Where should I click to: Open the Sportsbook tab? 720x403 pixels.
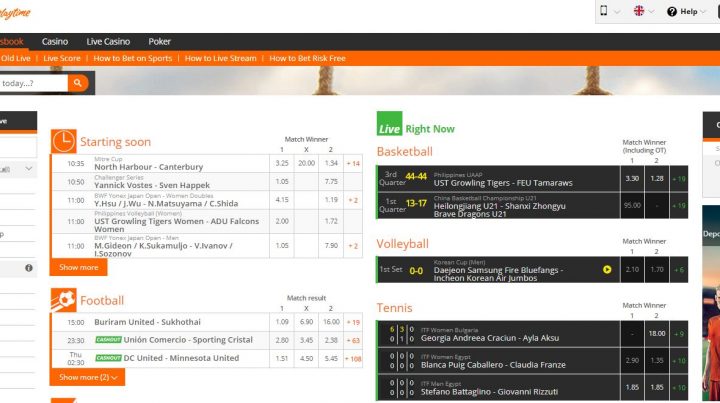coord(11,41)
